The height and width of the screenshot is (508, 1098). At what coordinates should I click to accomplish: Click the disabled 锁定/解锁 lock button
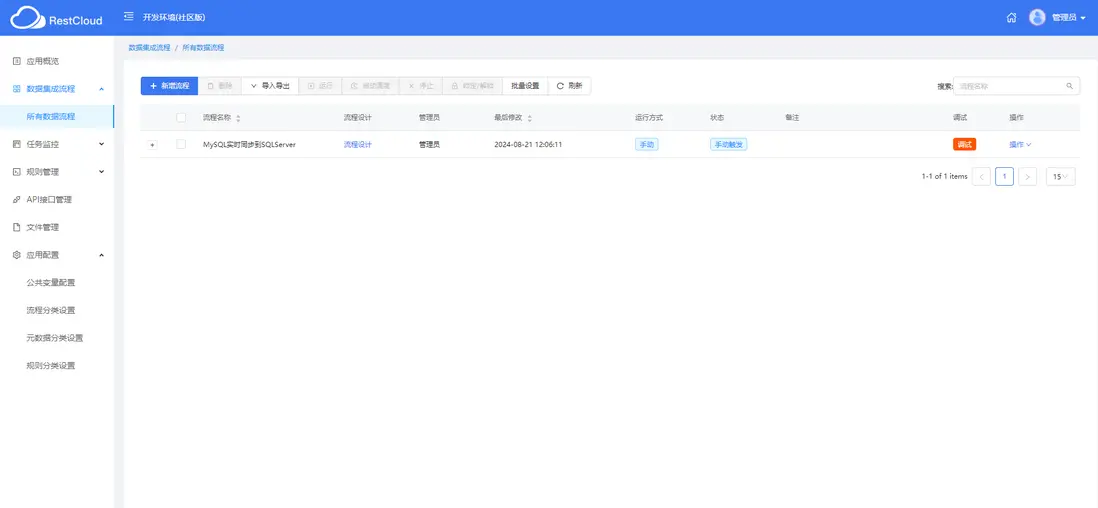coord(472,86)
